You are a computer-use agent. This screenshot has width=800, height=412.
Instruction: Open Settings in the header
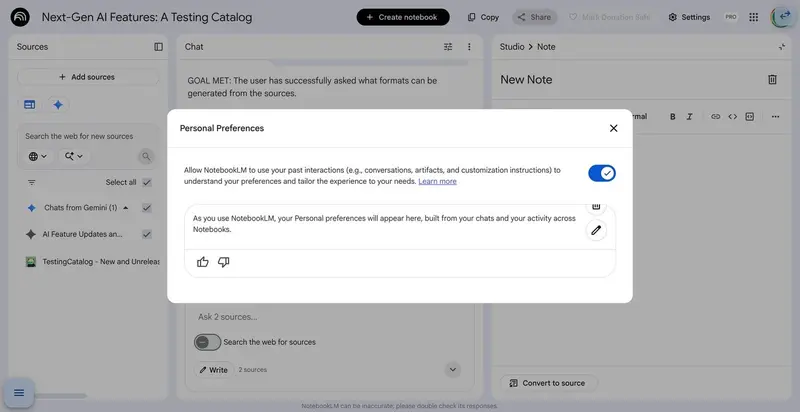(x=689, y=17)
